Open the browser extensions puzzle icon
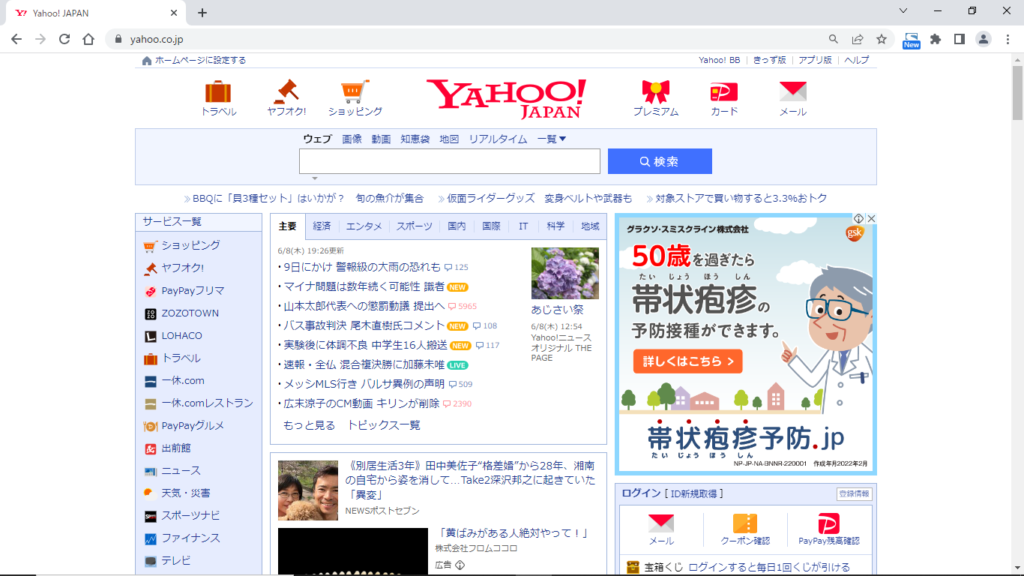This screenshot has height=576, width=1024. tap(935, 39)
